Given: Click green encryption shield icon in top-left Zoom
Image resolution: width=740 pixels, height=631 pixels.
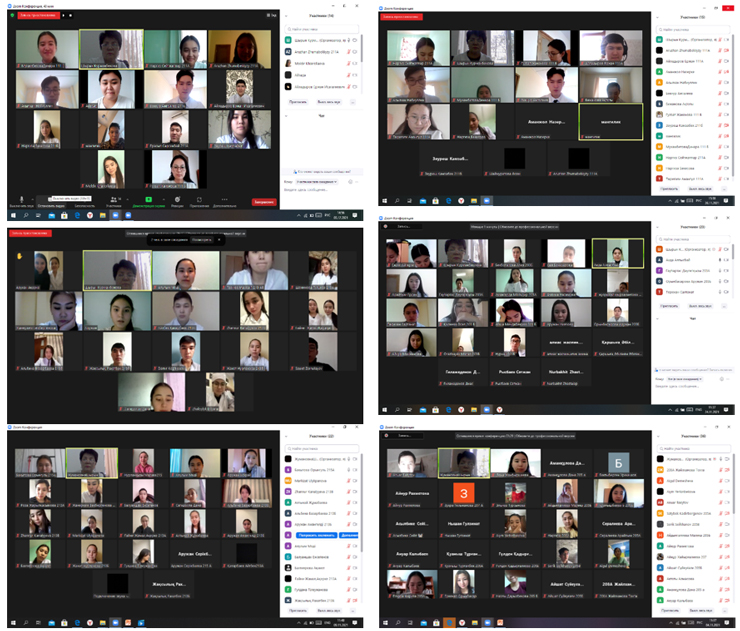Looking at the screenshot, I should click(12, 15).
